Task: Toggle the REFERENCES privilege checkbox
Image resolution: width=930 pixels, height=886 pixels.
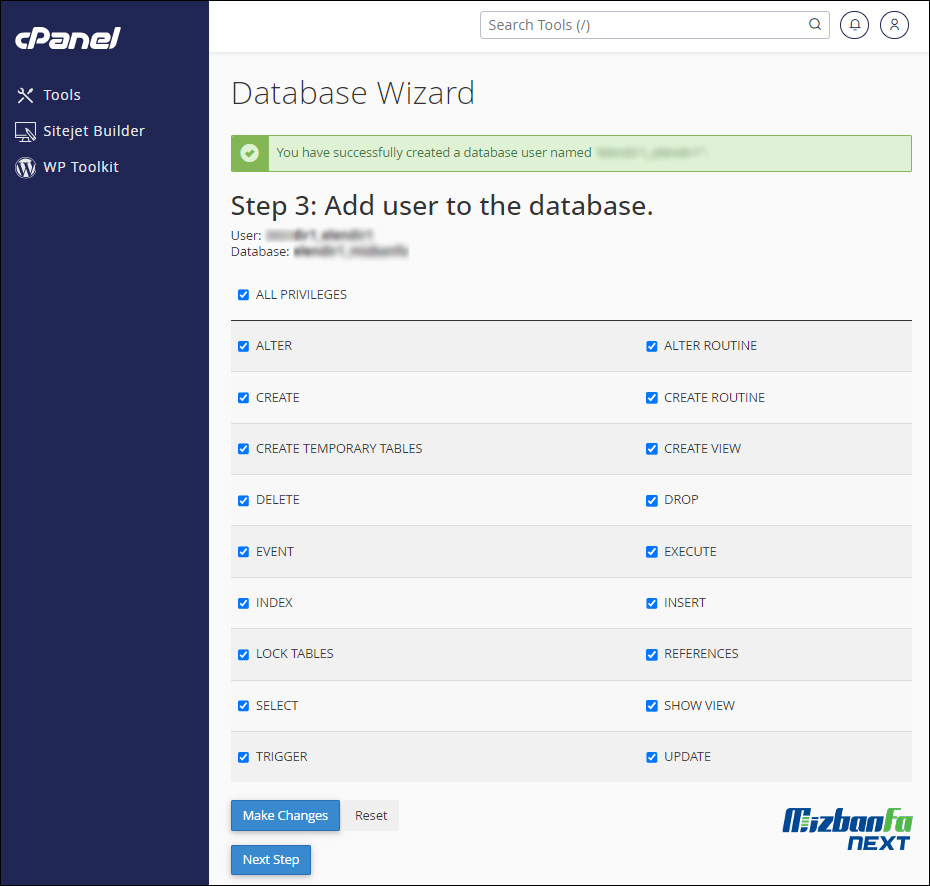Action: (651, 655)
